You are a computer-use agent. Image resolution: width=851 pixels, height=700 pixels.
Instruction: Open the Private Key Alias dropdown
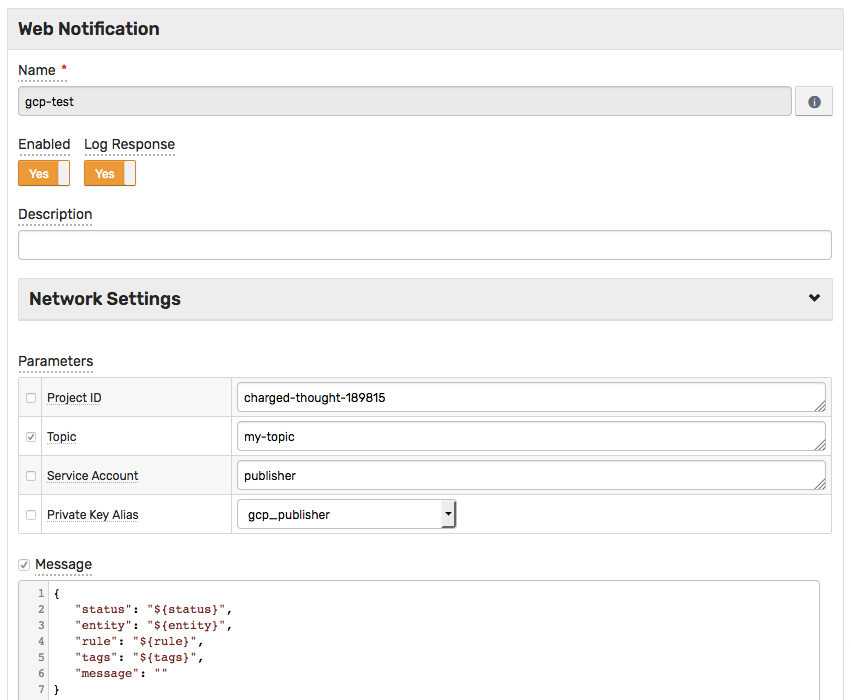tap(346, 514)
